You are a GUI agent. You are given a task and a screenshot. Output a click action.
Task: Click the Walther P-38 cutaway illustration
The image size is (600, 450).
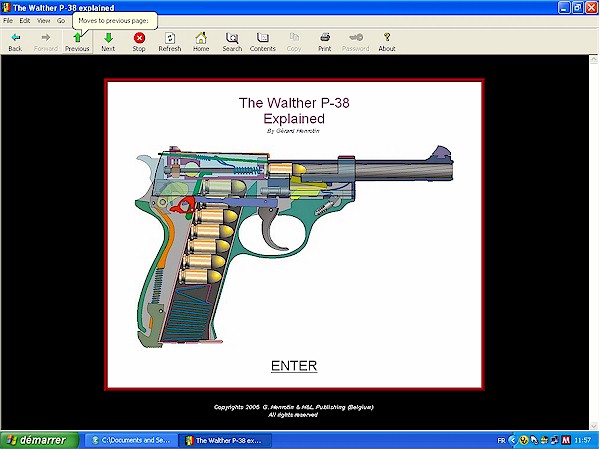[x=295, y=246]
